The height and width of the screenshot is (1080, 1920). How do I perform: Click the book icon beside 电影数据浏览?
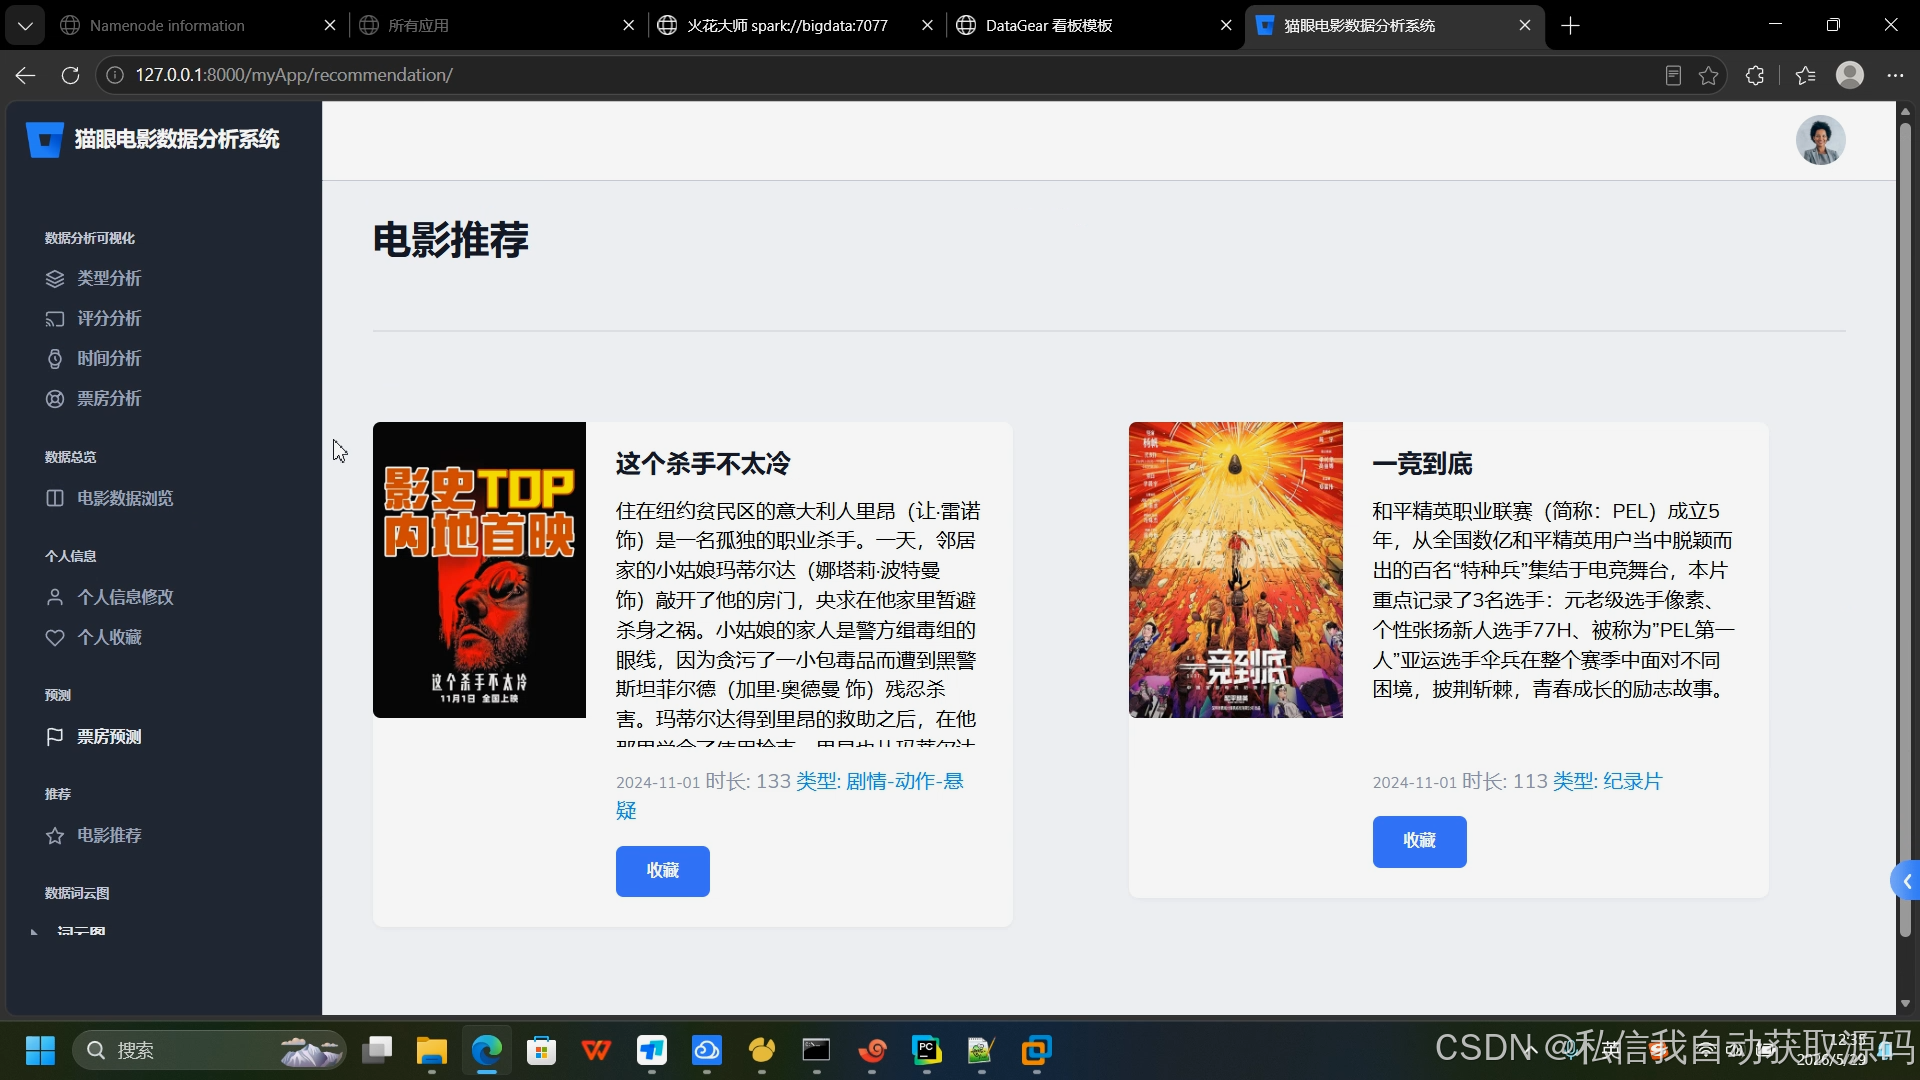55,498
